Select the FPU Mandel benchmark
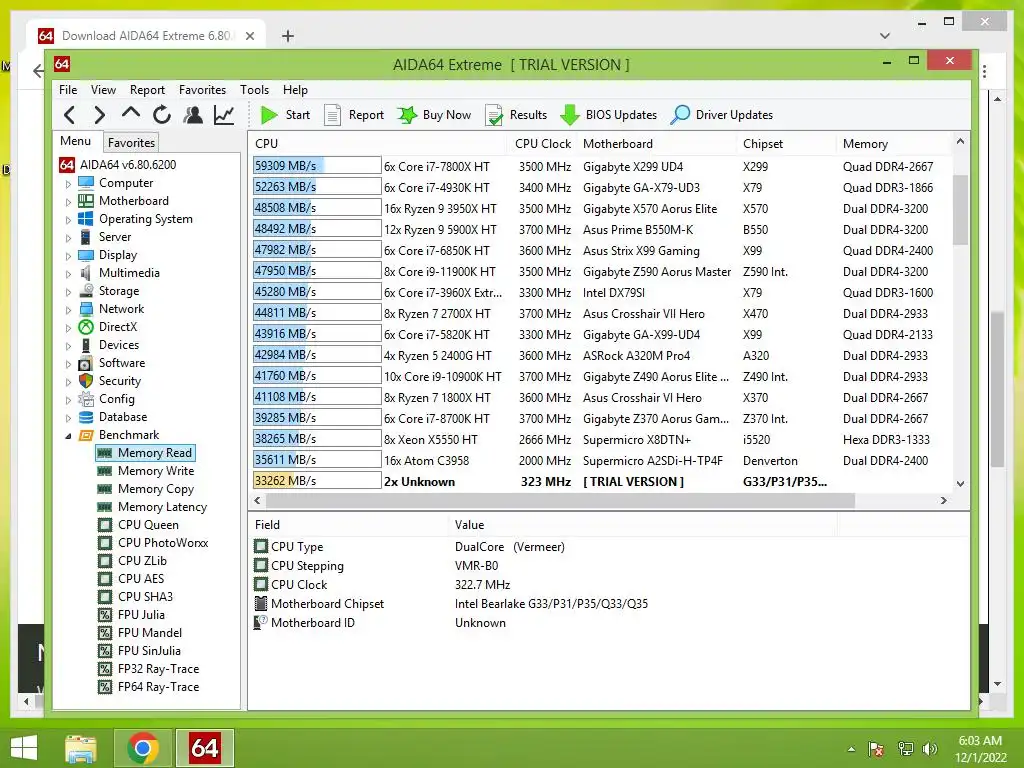Image resolution: width=1024 pixels, height=768 pixels. 140,632
